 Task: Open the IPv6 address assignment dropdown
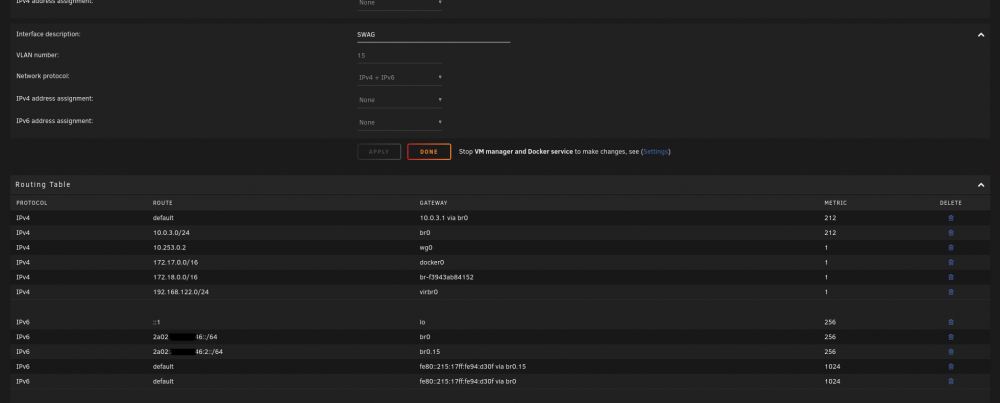[x=400, y=122]
